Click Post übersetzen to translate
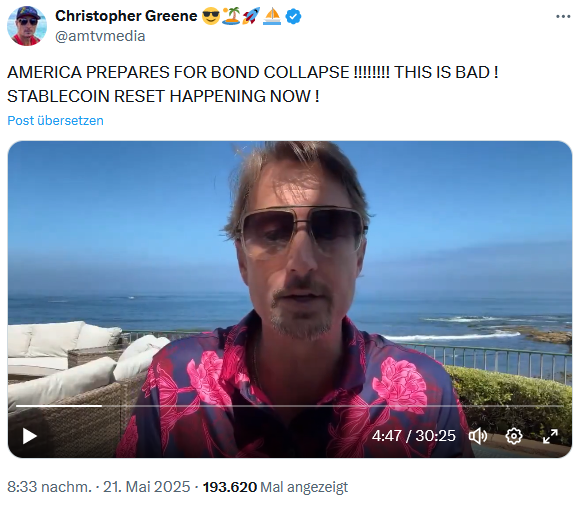579x506 pixels. tap(55, 120)
